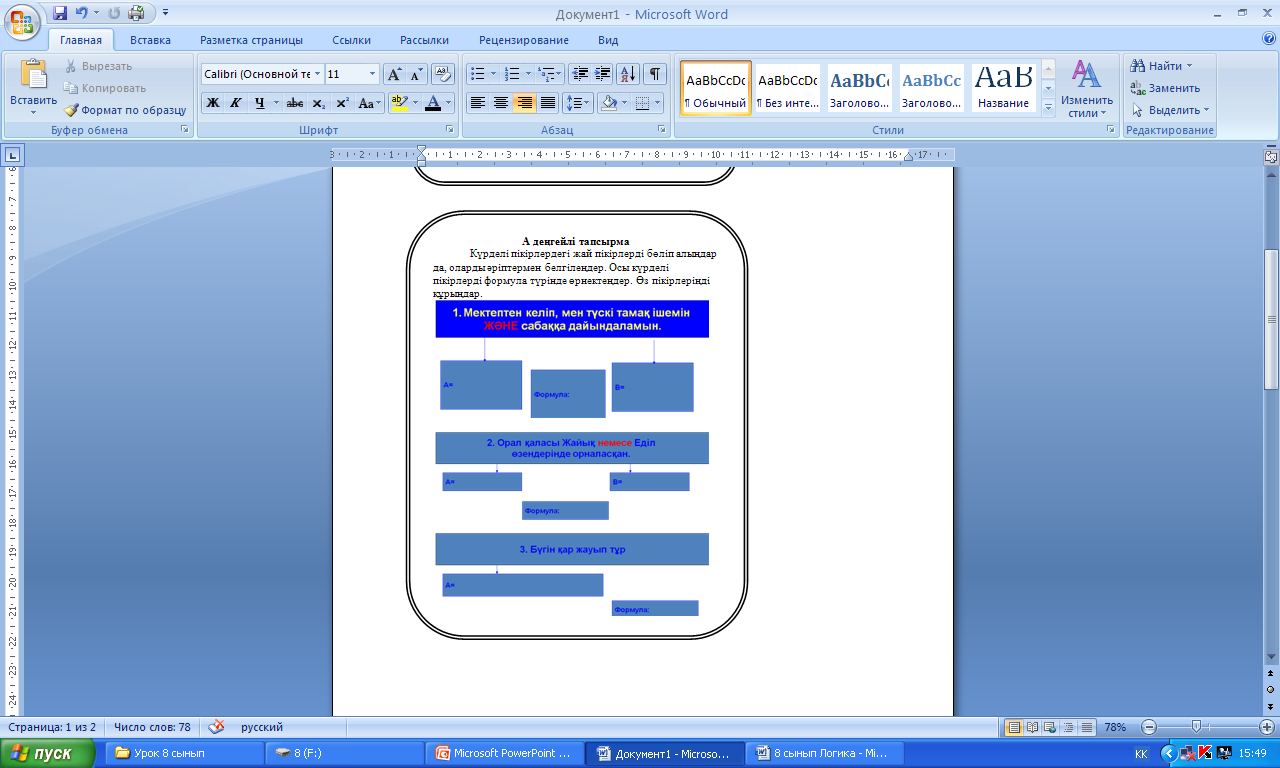Click the Save icon in quick access toolbar
The image size is (1280, 768).
pos(60,14)
